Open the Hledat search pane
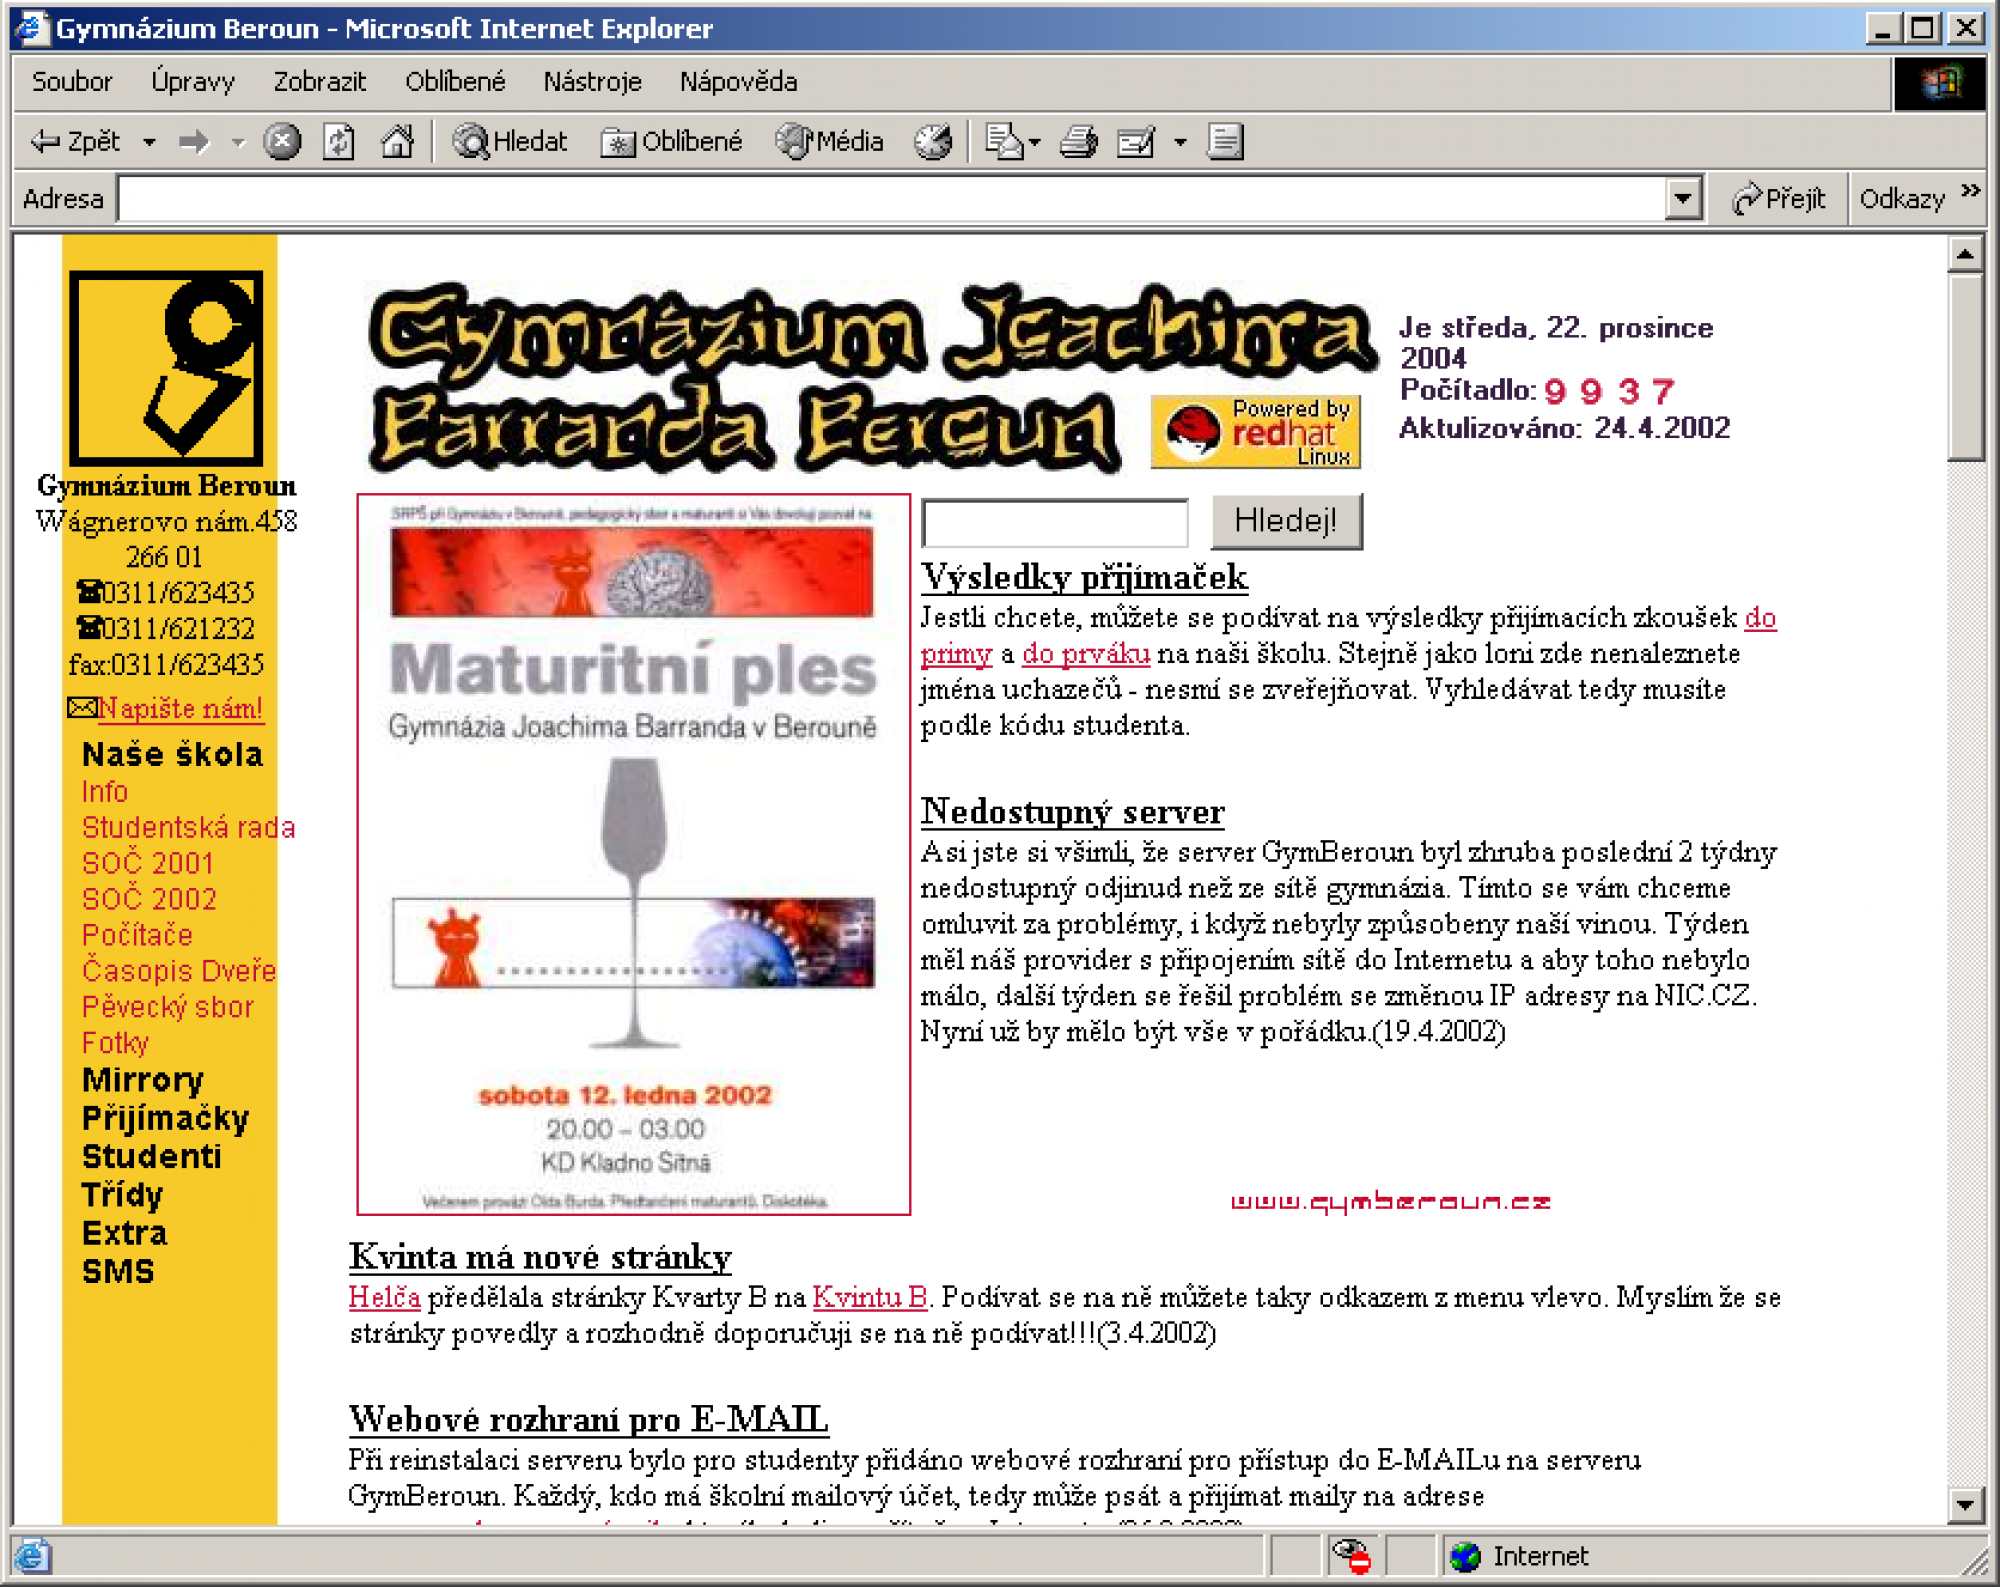 click(x=510, y=141)
